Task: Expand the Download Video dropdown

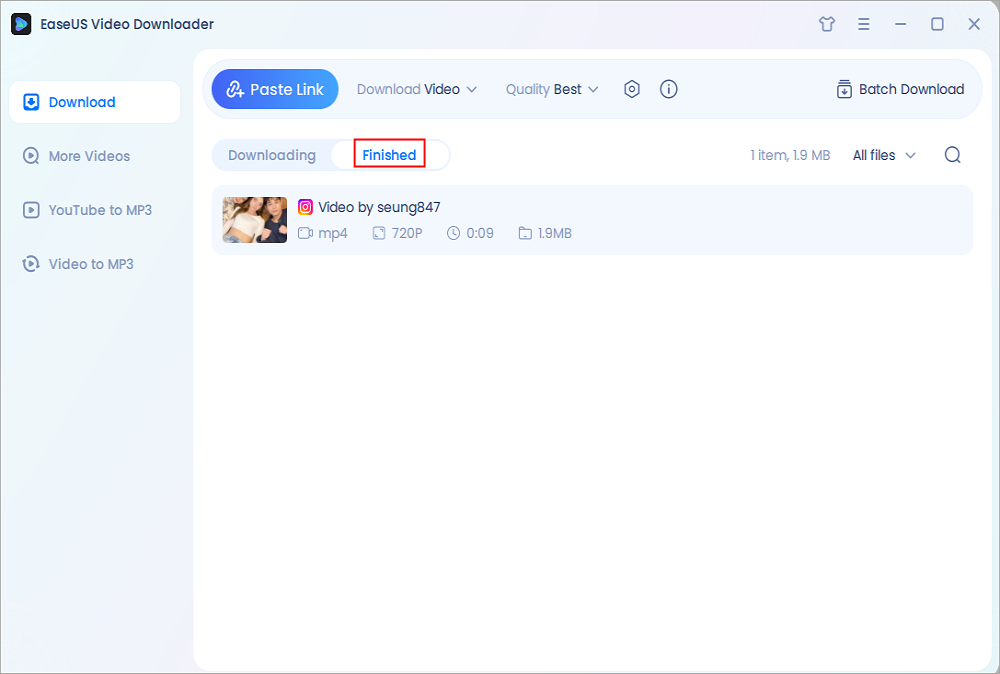Action: coord(416,89)
